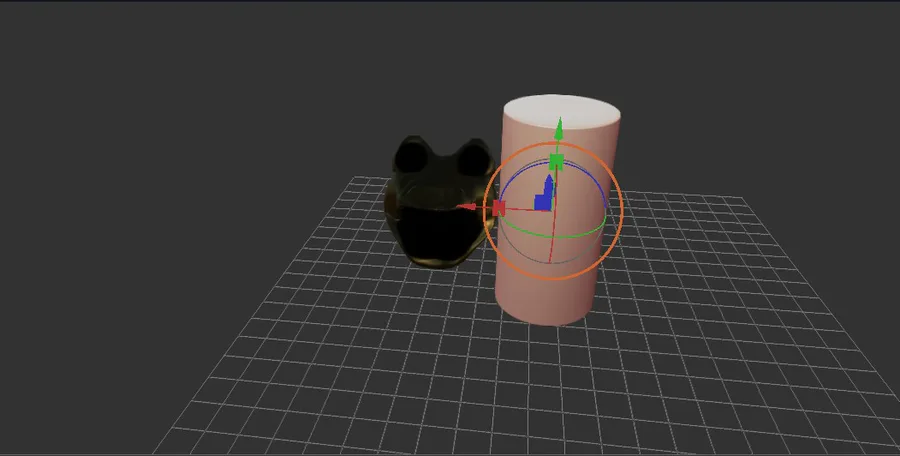Click the green Y-axis scale cube handle

pyautogui.click(x=556, y=162)
